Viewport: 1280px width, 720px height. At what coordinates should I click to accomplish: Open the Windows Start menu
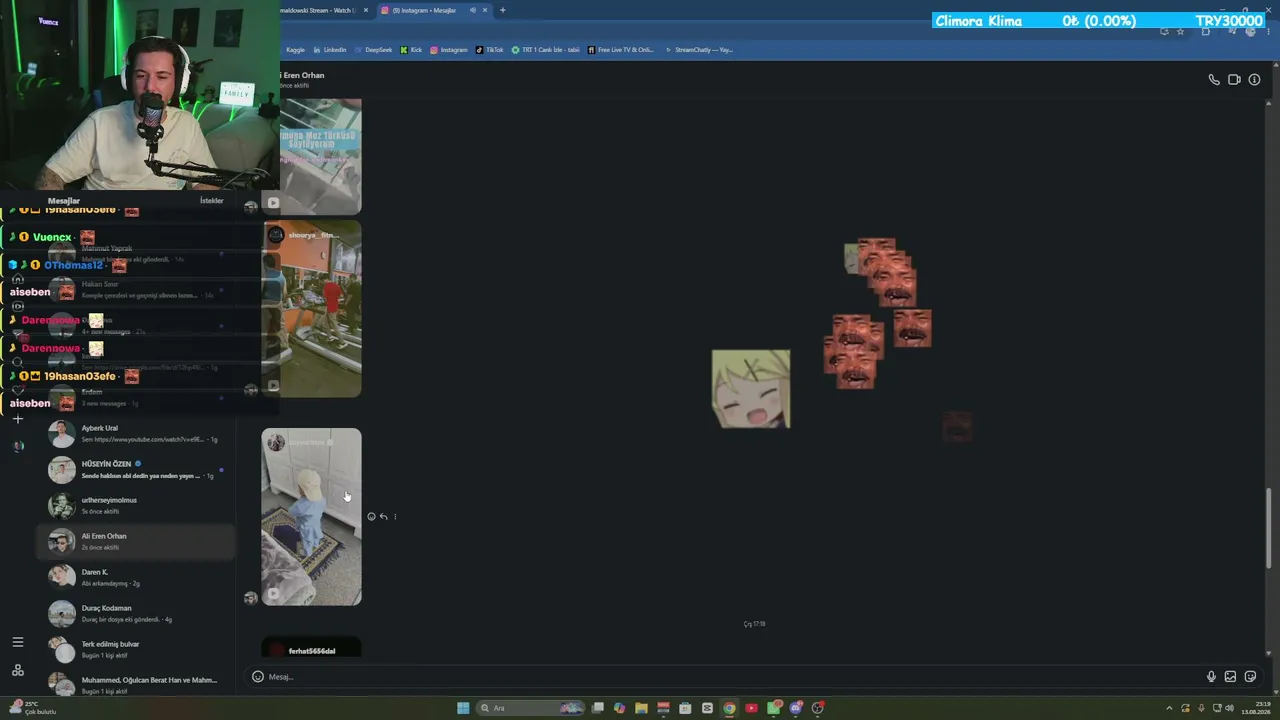point(463,708)
